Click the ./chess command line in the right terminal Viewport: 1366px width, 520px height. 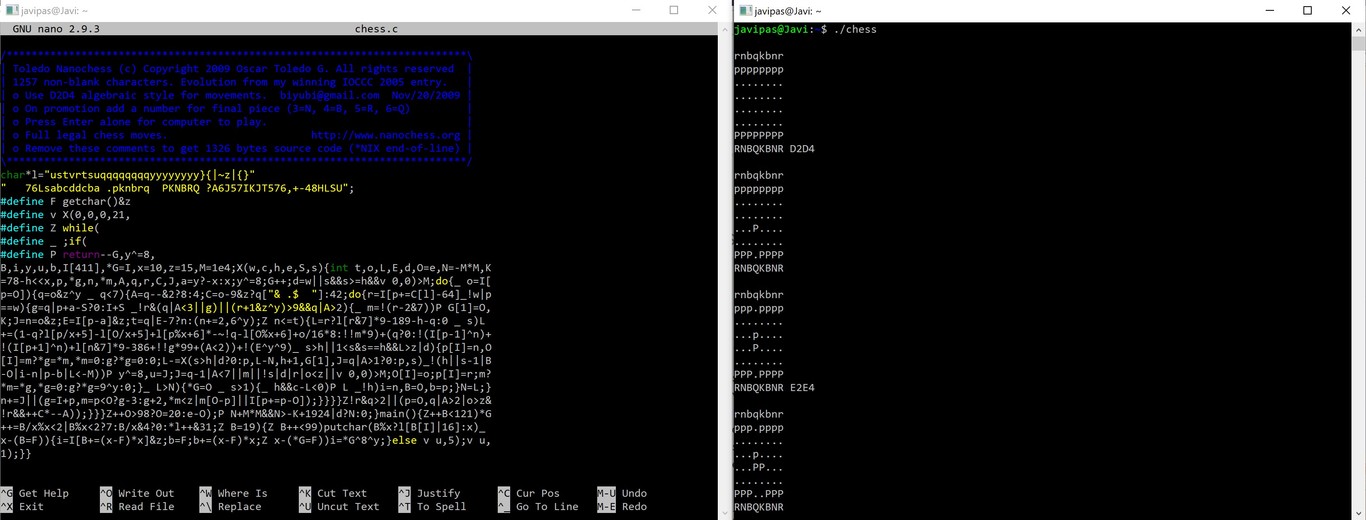click(855, 30)
